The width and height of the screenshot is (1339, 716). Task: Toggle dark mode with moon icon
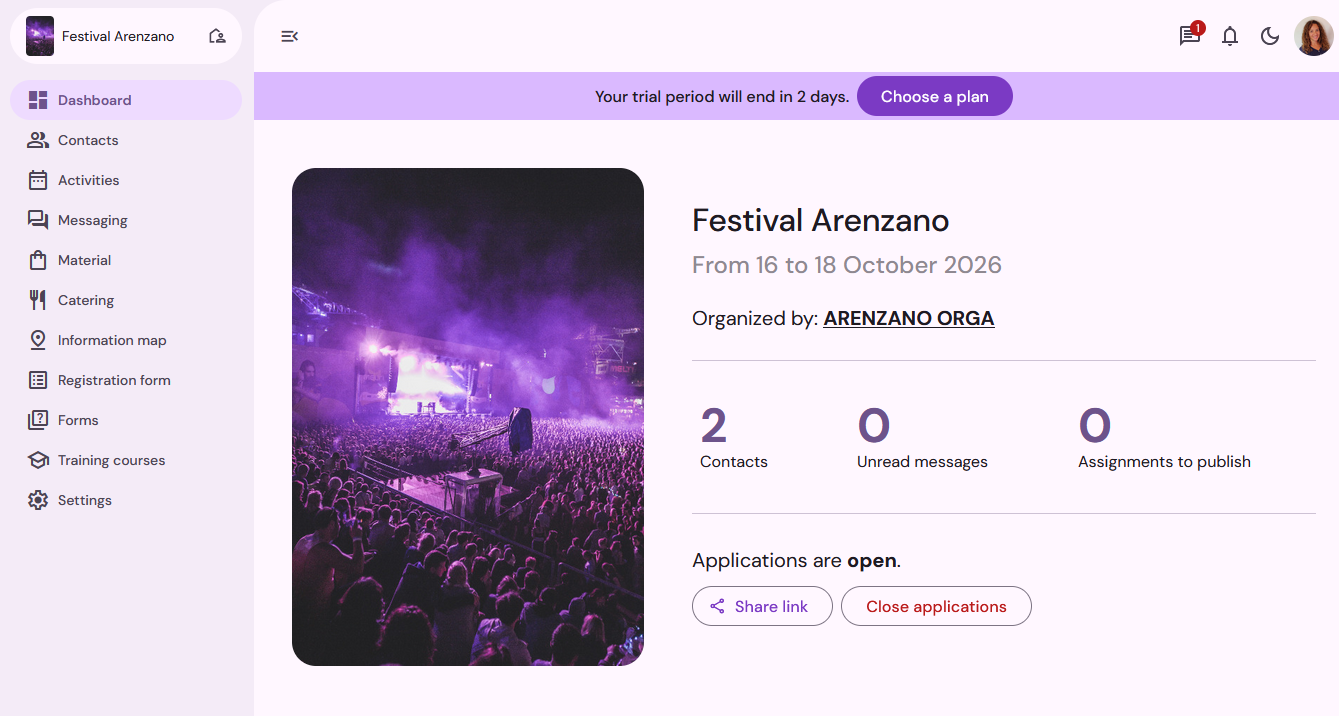tap(1270, 36)
